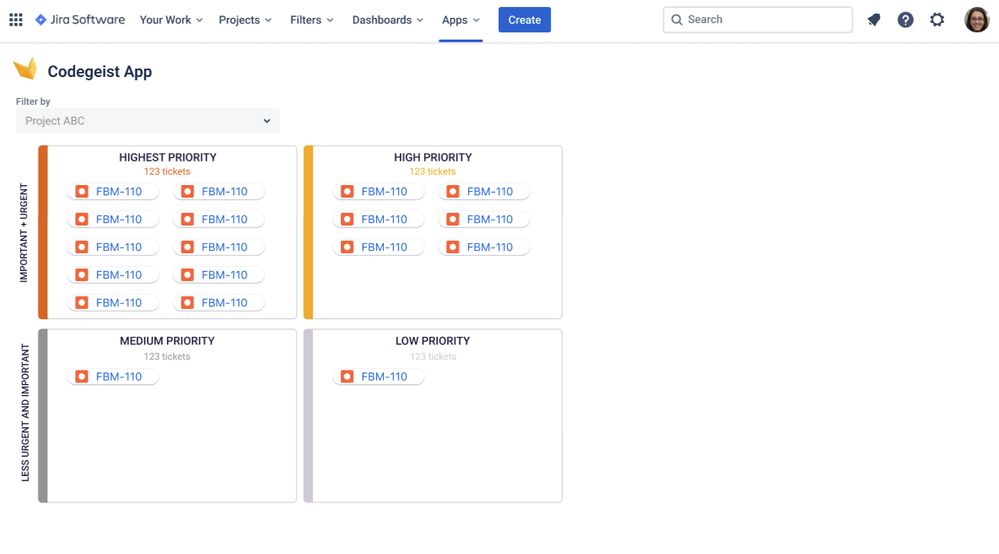Click the Codegeist App logo icon
The image size is (999, 554).
point(25,69)
